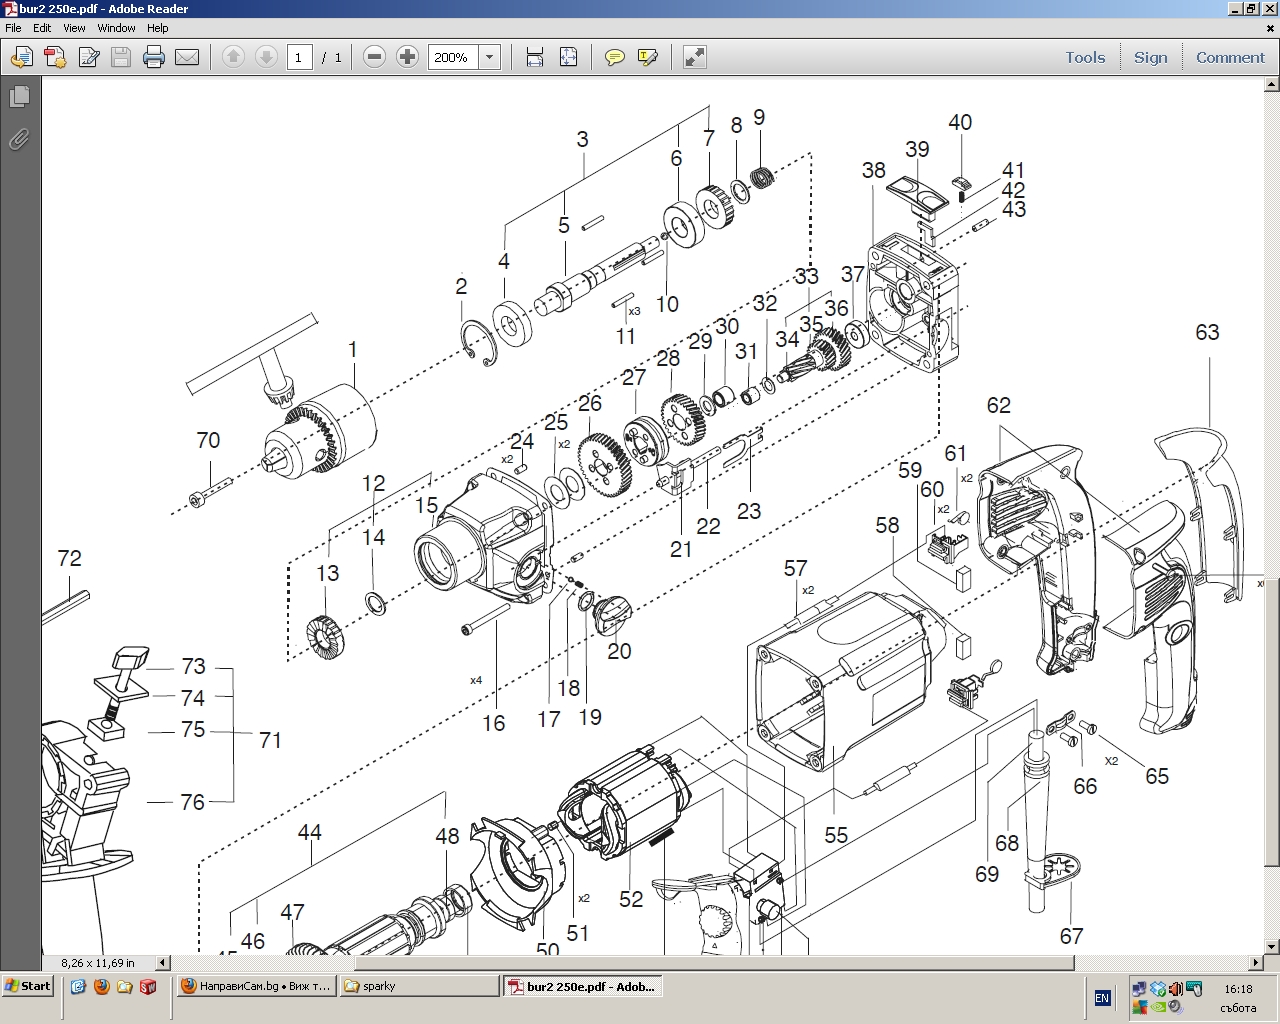This screenshot has height=1024, width=1280.
Task: Click the Sign button
Action: coord(1150,57)
